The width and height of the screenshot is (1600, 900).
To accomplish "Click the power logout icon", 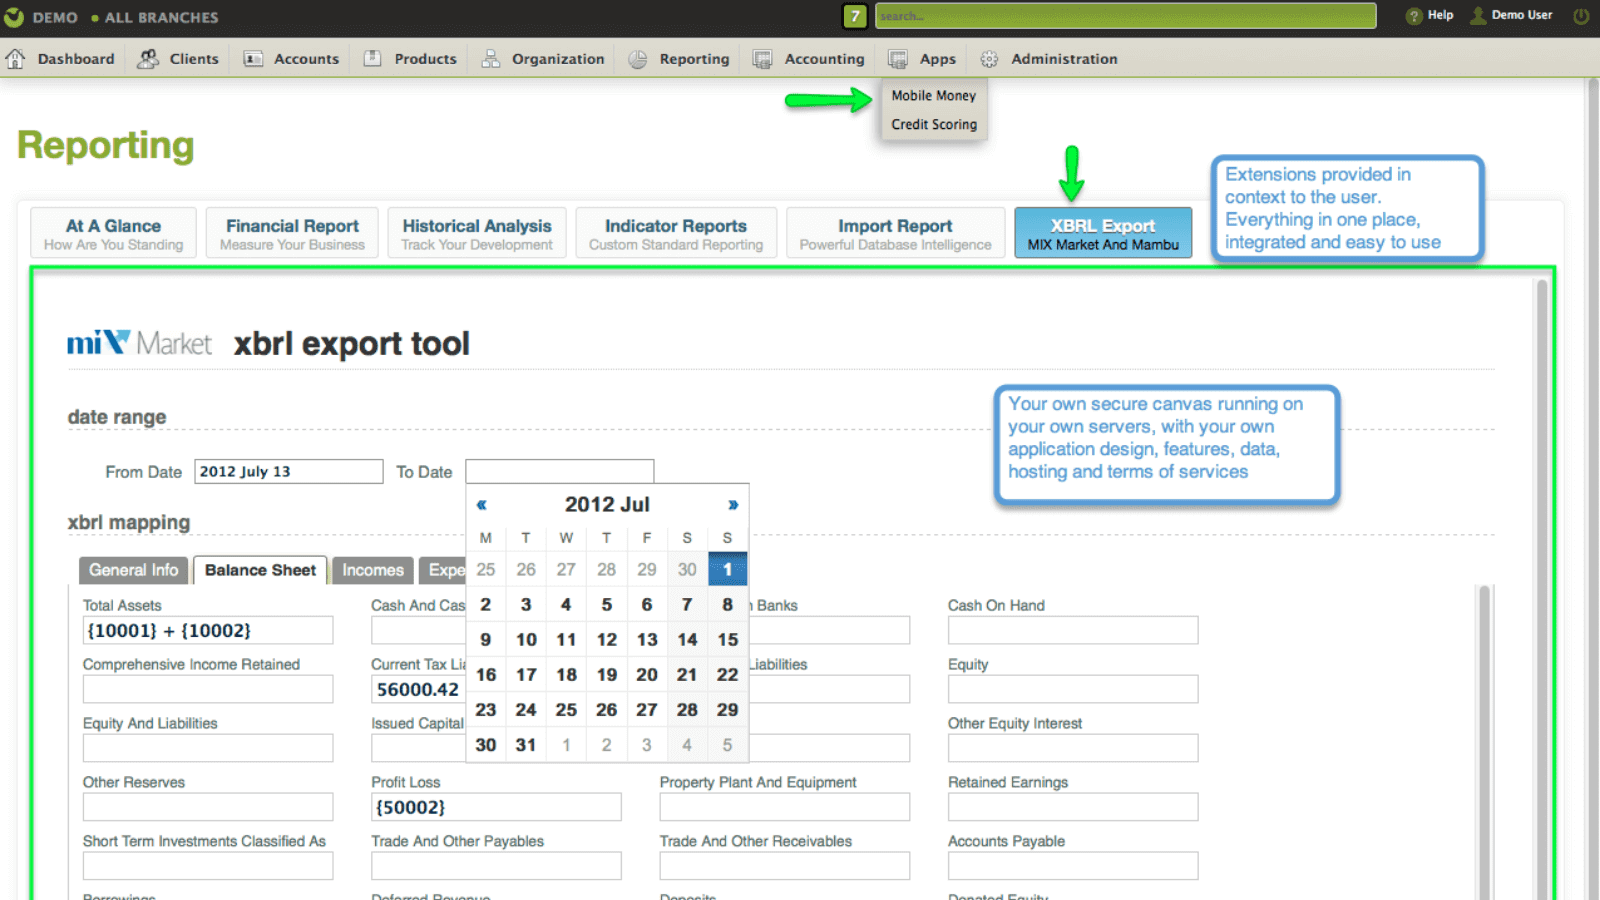I will point(1581,15).
